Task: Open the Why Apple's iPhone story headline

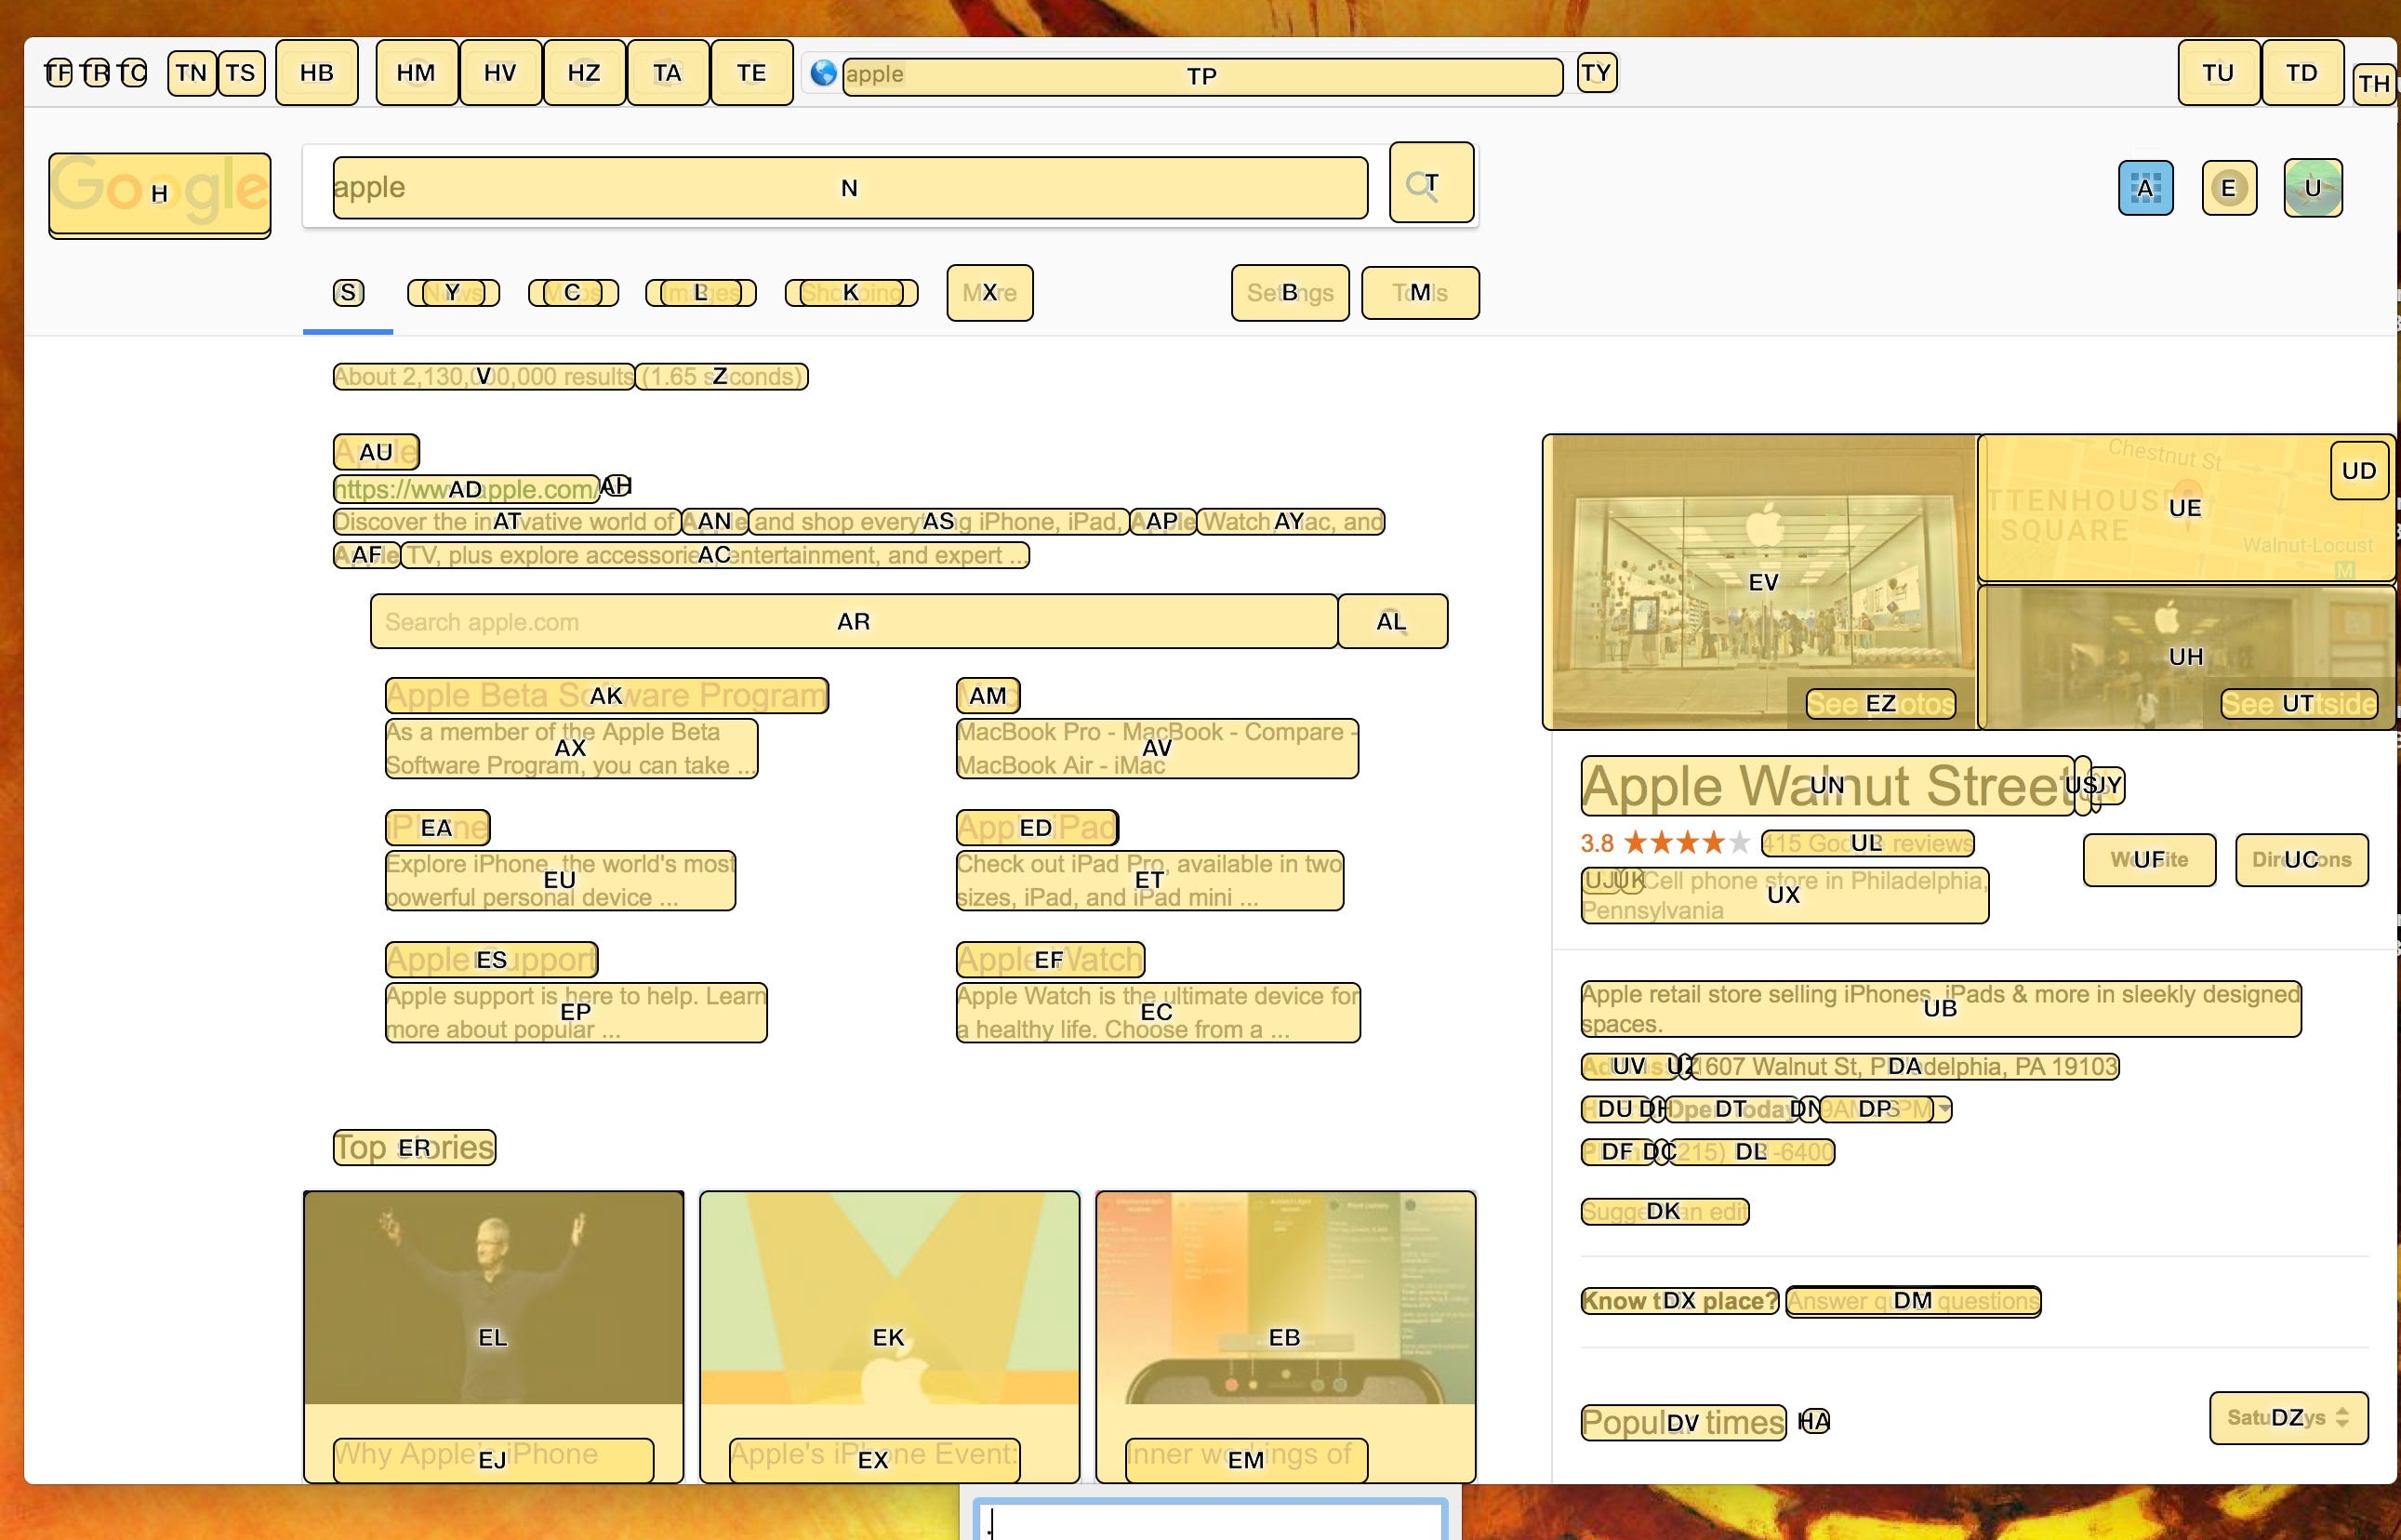Action: [493, 1459]
